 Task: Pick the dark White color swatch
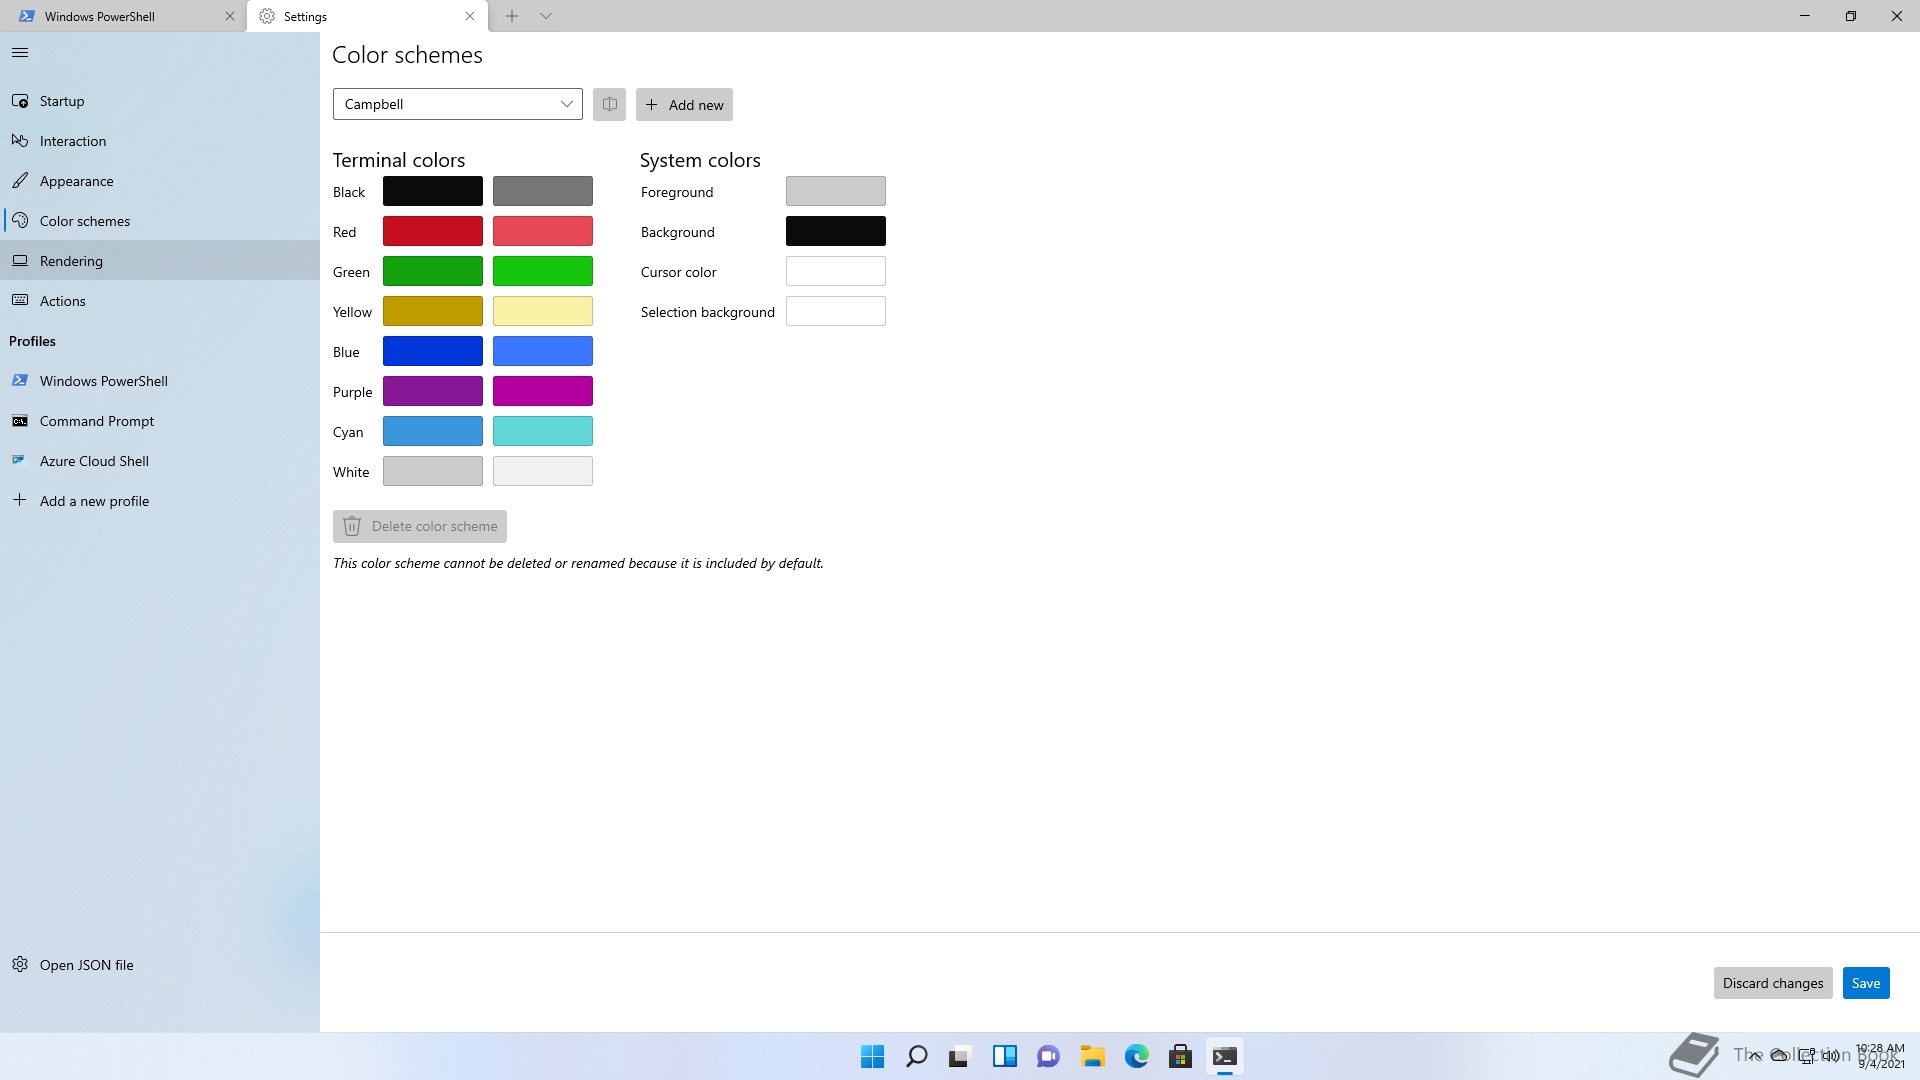[x=433, y=471]
